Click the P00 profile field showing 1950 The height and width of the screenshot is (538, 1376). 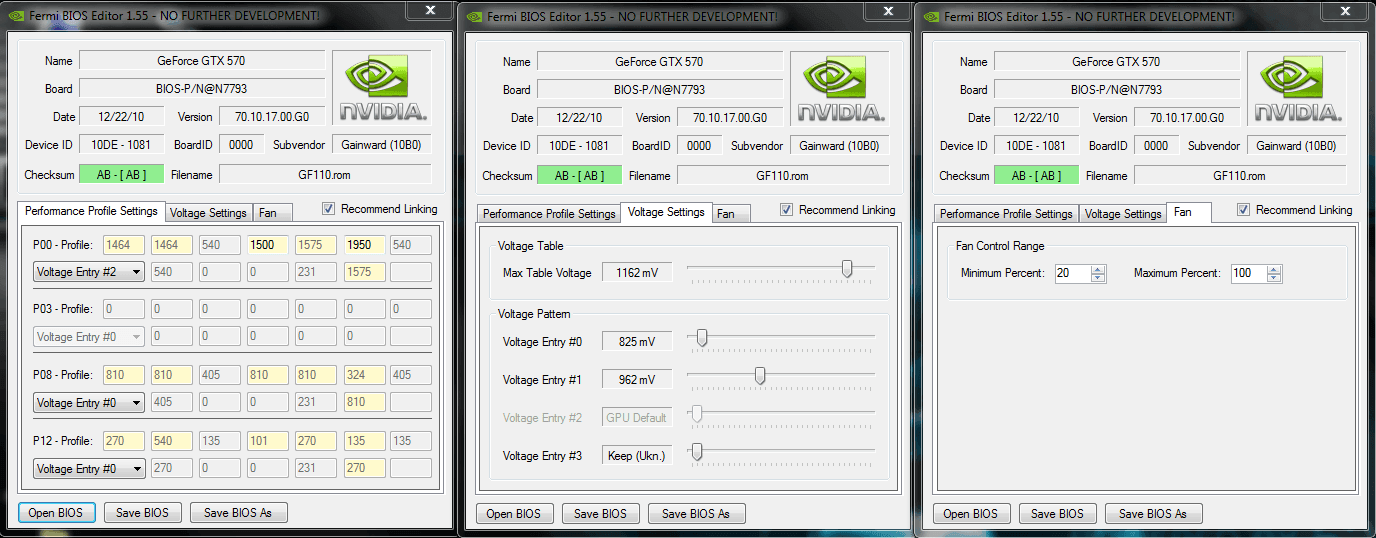[363, 245]
